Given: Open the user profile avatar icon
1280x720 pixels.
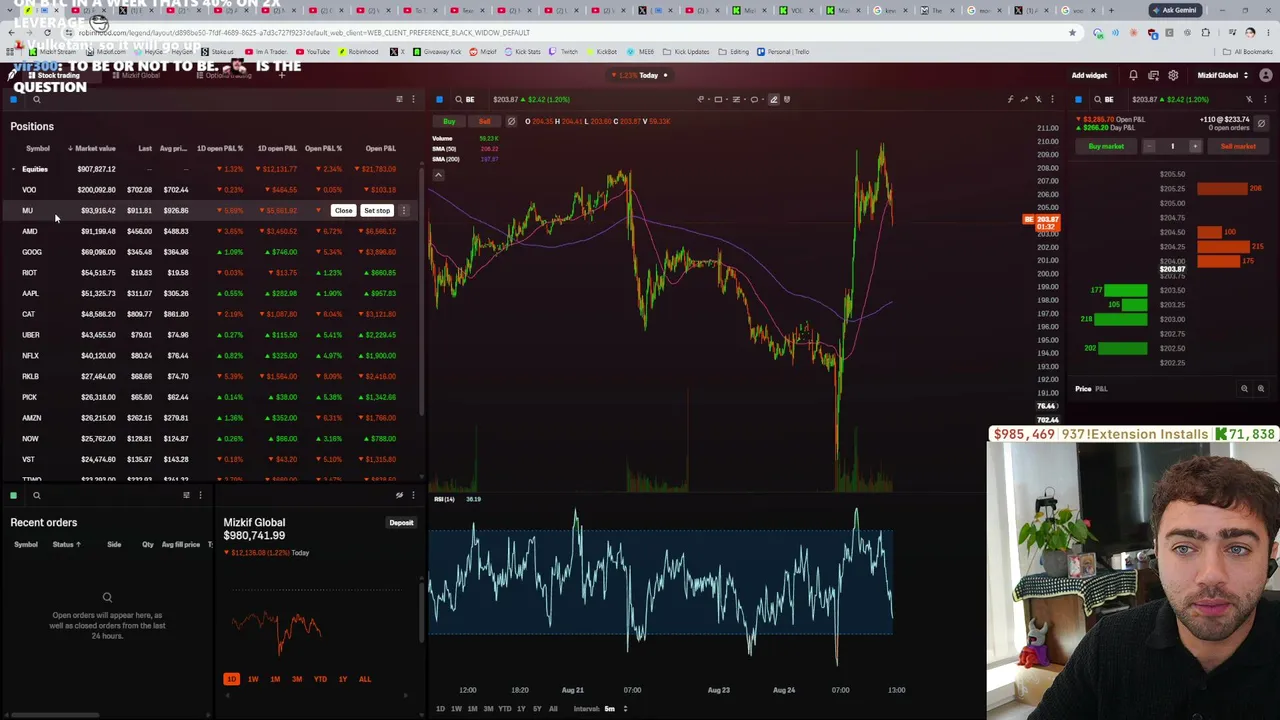Looking at the screenshot, I should 1266,75.
